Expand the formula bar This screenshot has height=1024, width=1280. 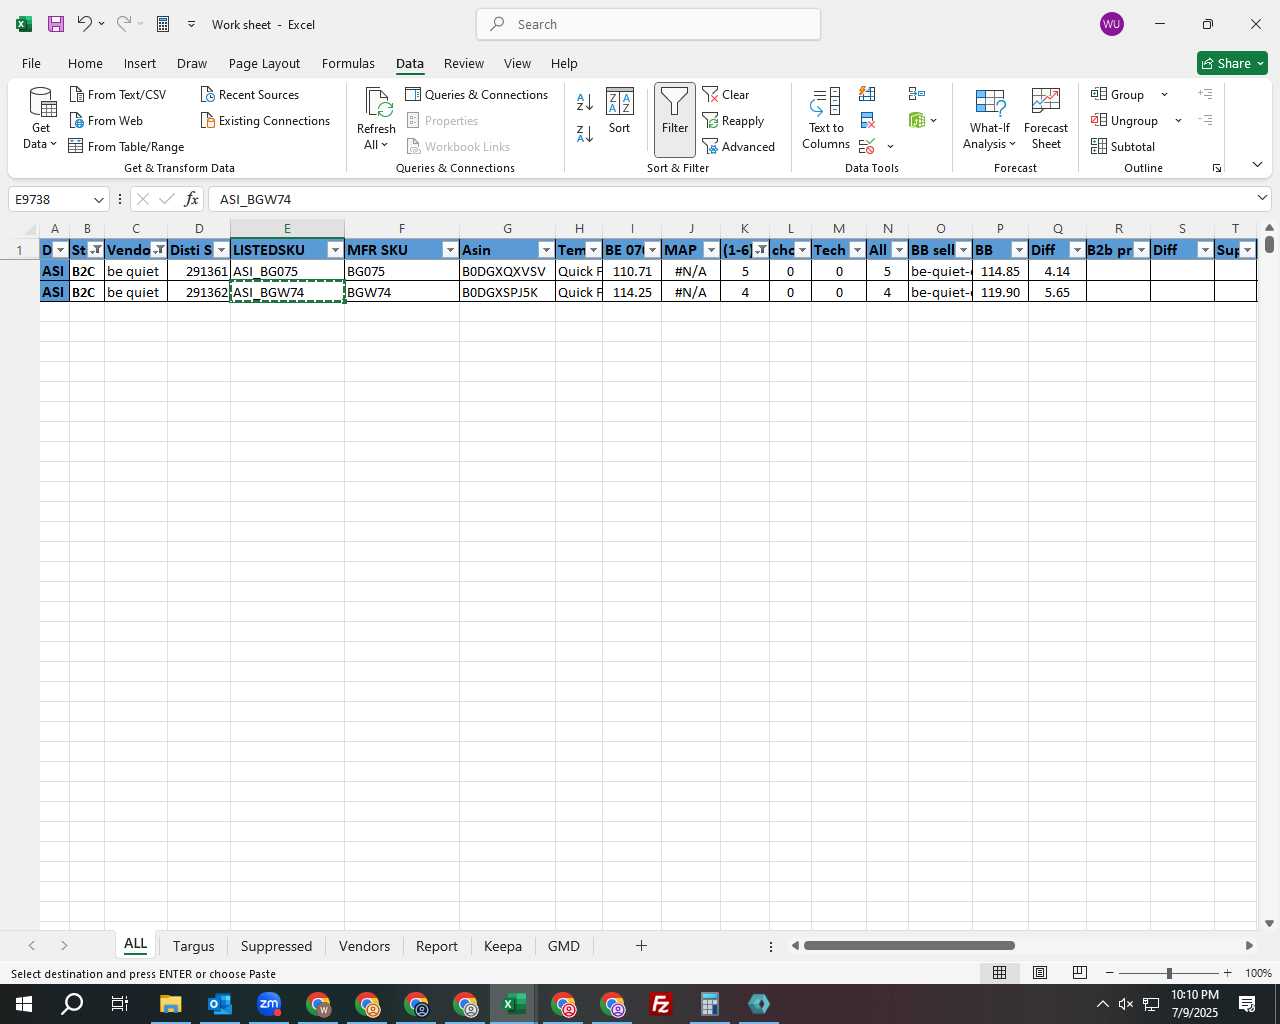click(1262, 198)
